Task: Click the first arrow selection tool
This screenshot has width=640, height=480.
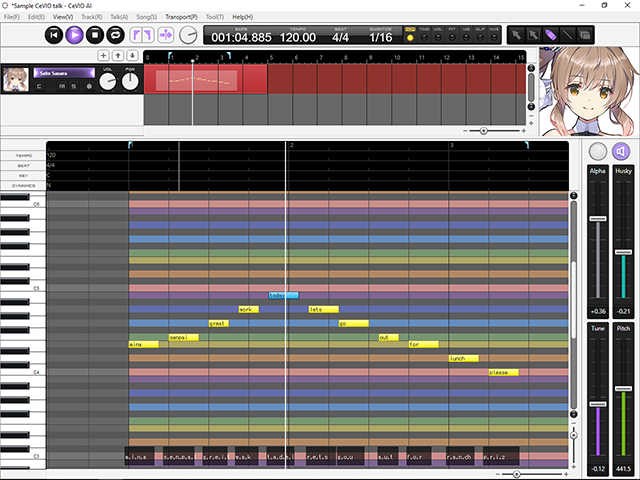Action: pyautogui.click(x=516, y=35)
